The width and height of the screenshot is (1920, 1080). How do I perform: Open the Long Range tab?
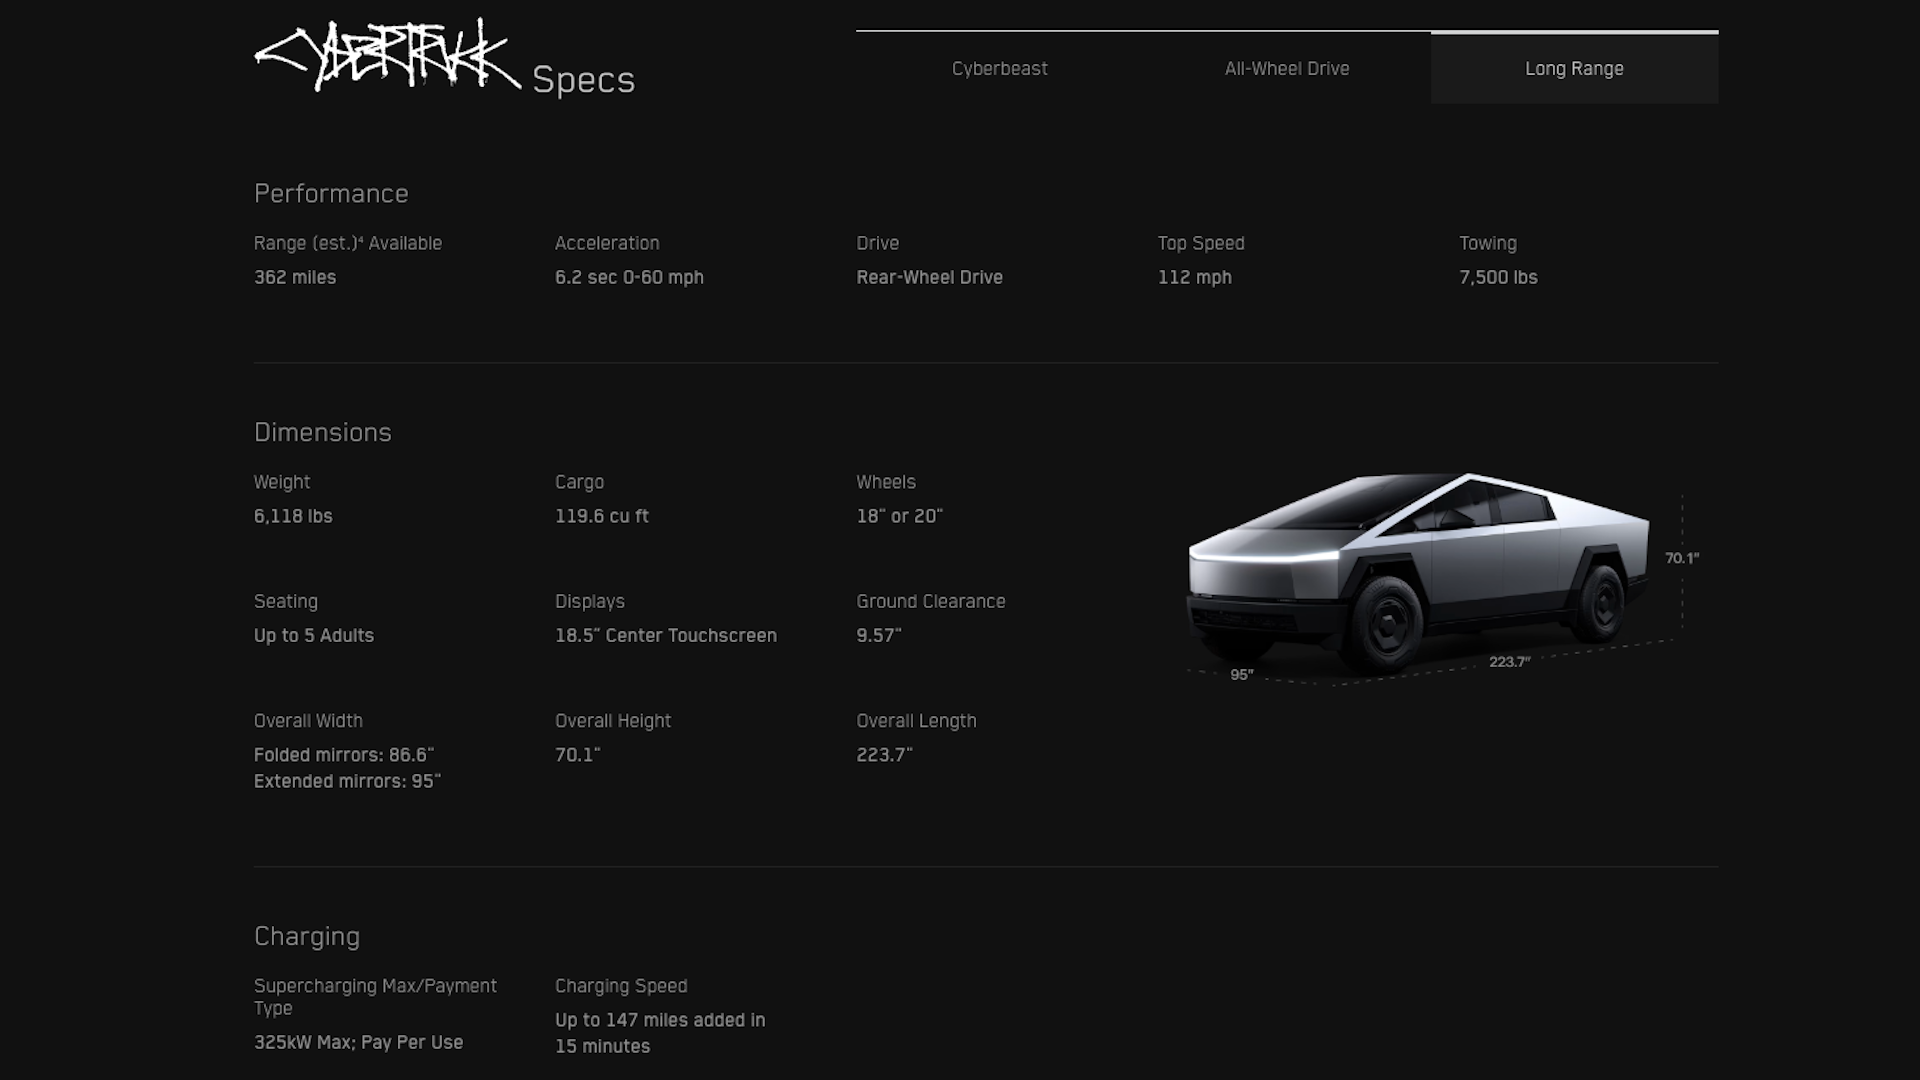[1574, 68]
